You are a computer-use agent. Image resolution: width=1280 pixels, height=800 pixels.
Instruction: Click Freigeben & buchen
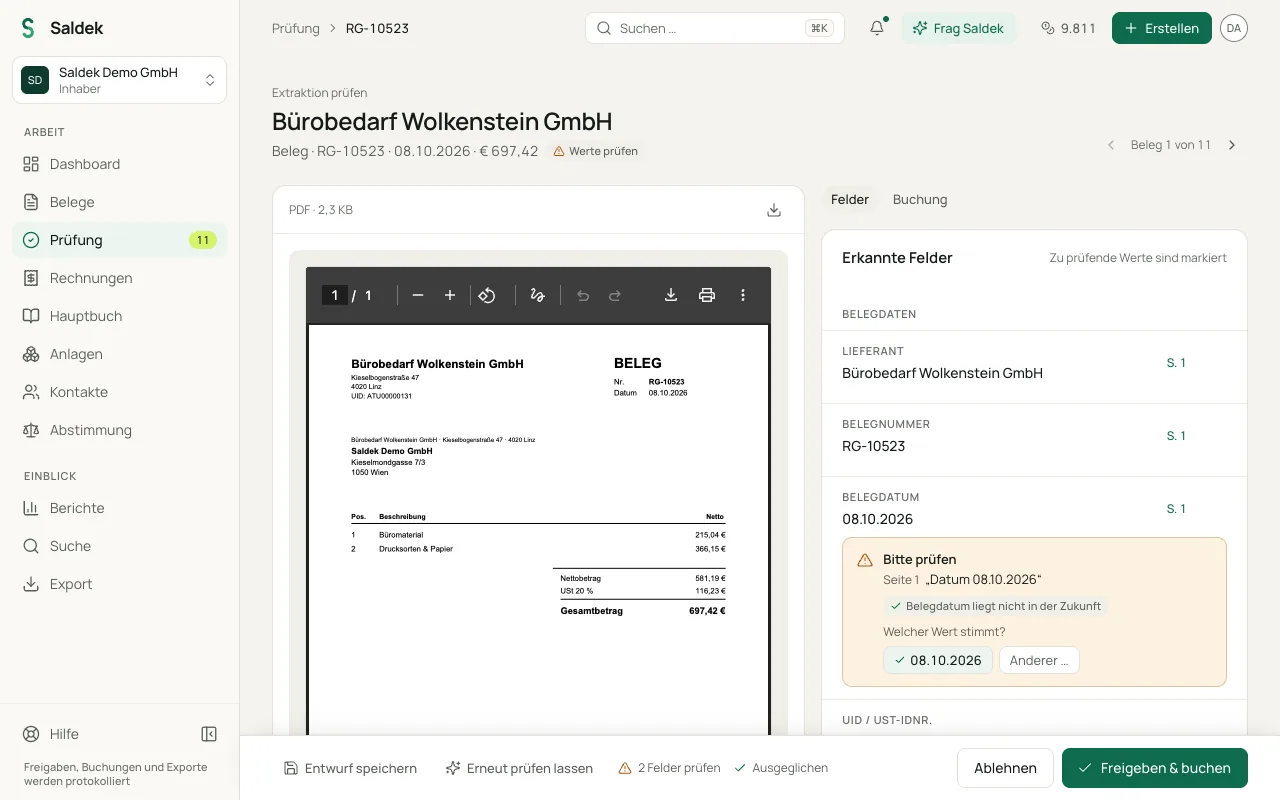(x=1155, y=768)
